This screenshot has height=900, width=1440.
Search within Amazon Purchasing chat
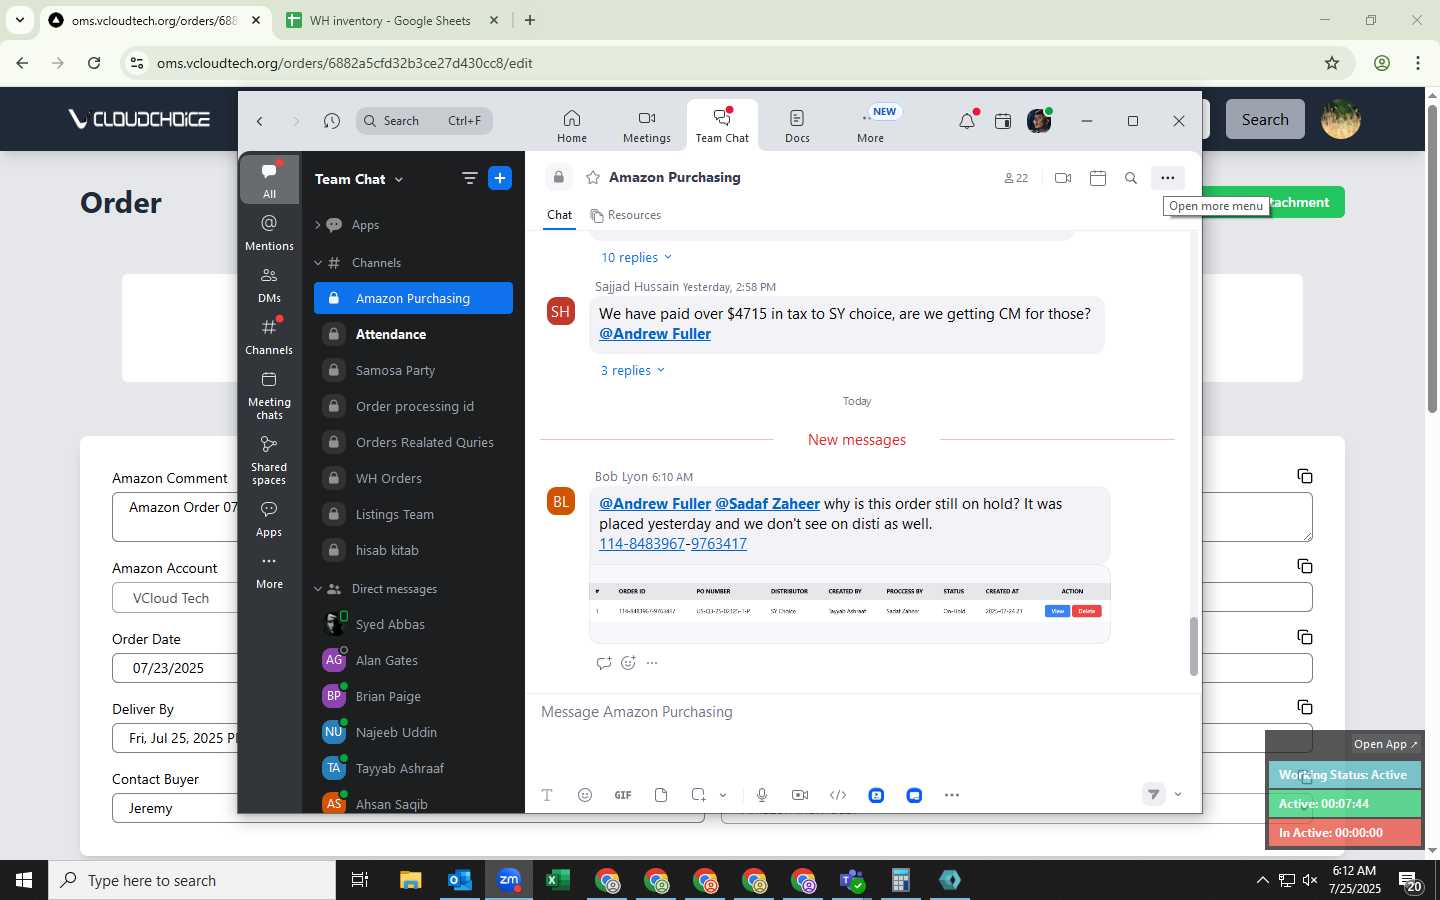click(1131, 178)
